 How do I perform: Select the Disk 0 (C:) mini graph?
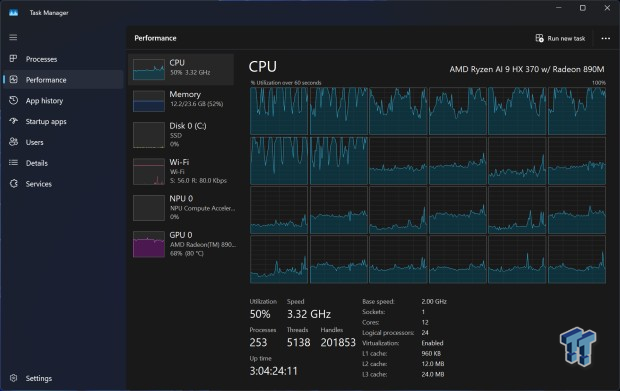click(x=149, y=135)
